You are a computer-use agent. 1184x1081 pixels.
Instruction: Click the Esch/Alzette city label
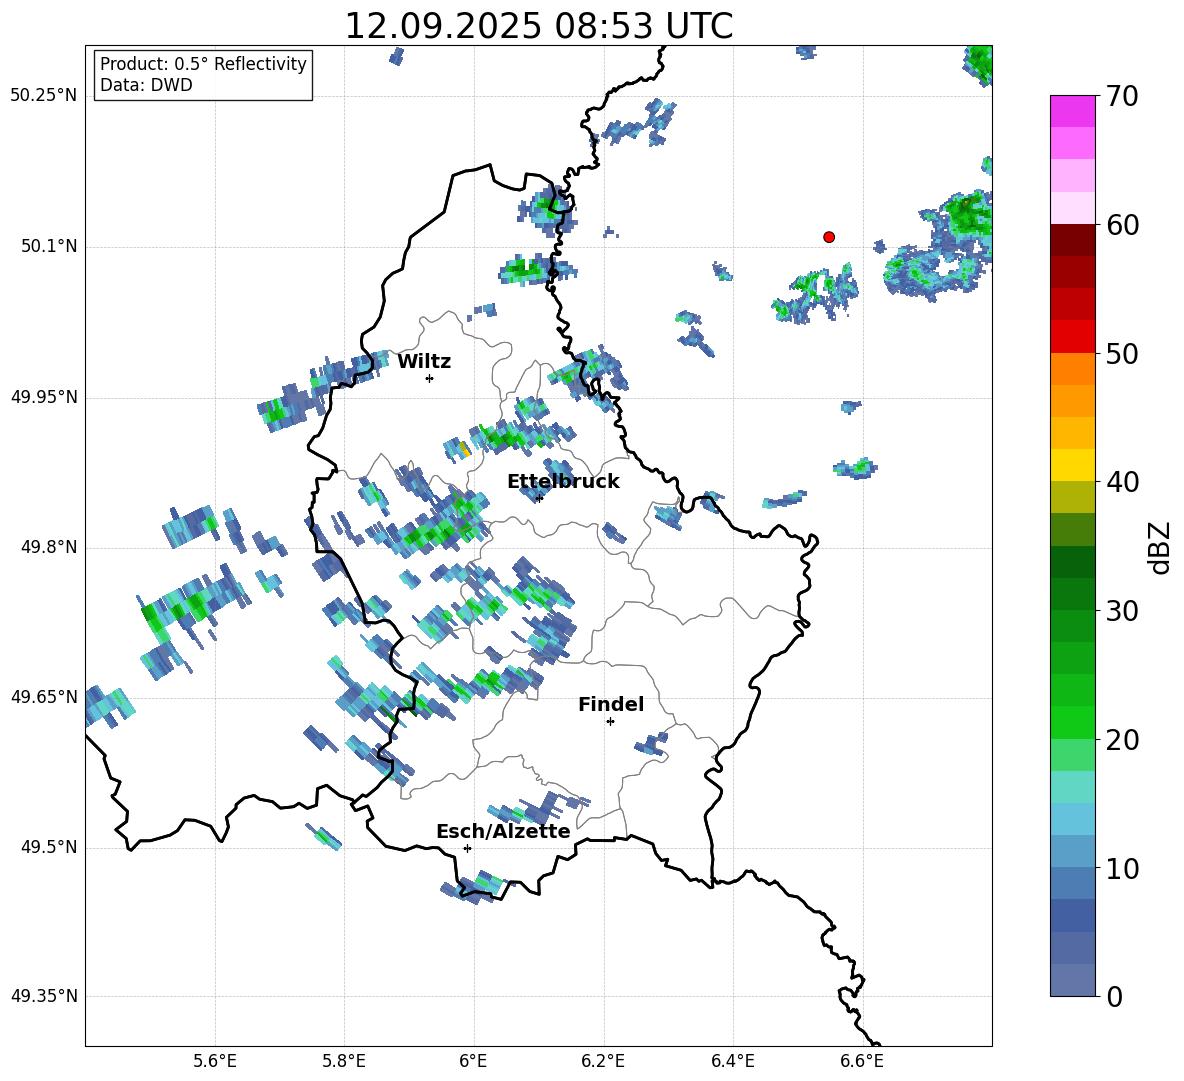click(x=503, y=831)
